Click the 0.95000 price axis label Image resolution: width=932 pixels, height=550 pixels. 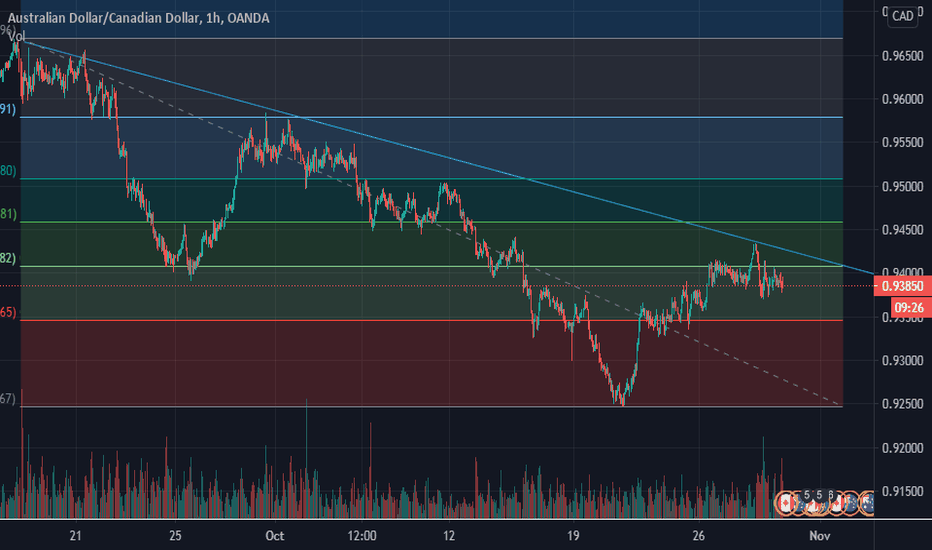tap(902, 186)
